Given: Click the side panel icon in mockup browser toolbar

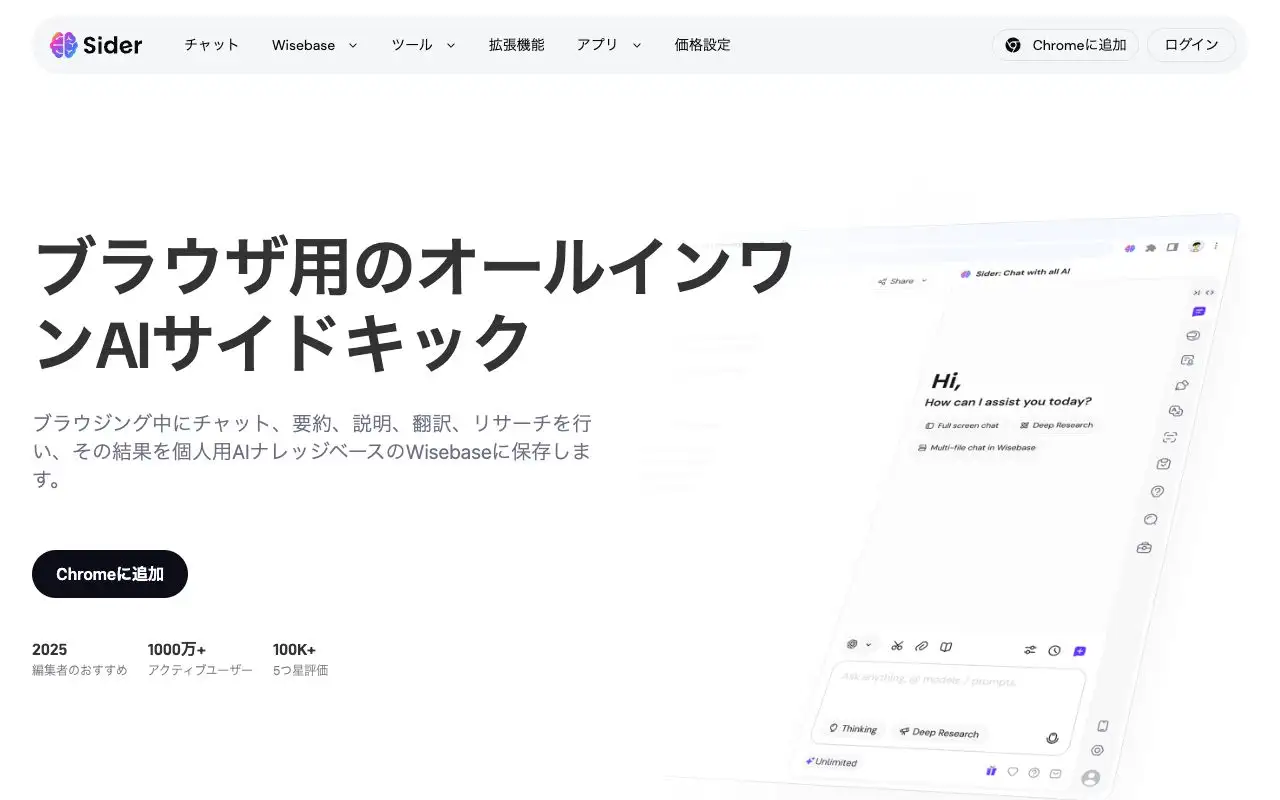Looking at the screenshot, I should click(1173, 247).
